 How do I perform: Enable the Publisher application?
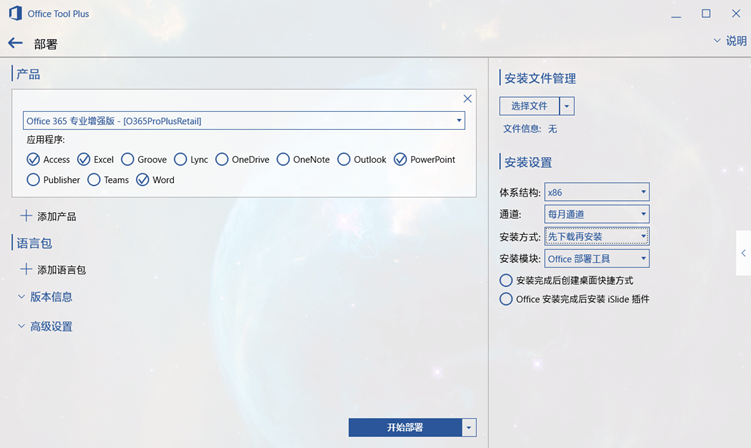coord(33,180)
